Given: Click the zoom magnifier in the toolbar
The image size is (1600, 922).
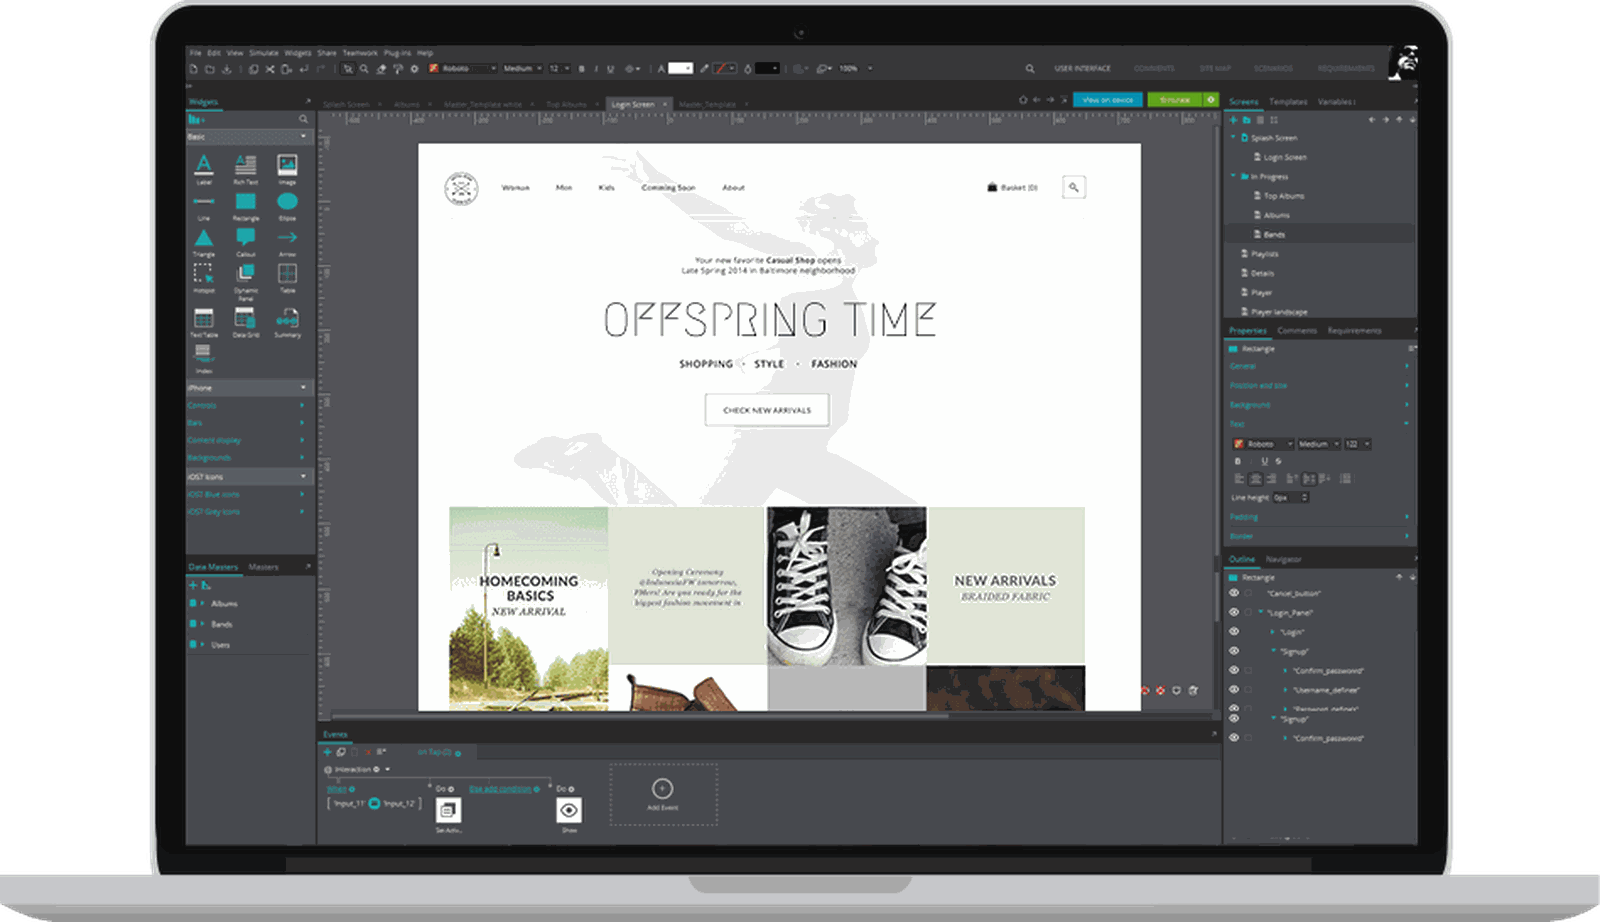Looking at the screenshot, I should (364, 69).
